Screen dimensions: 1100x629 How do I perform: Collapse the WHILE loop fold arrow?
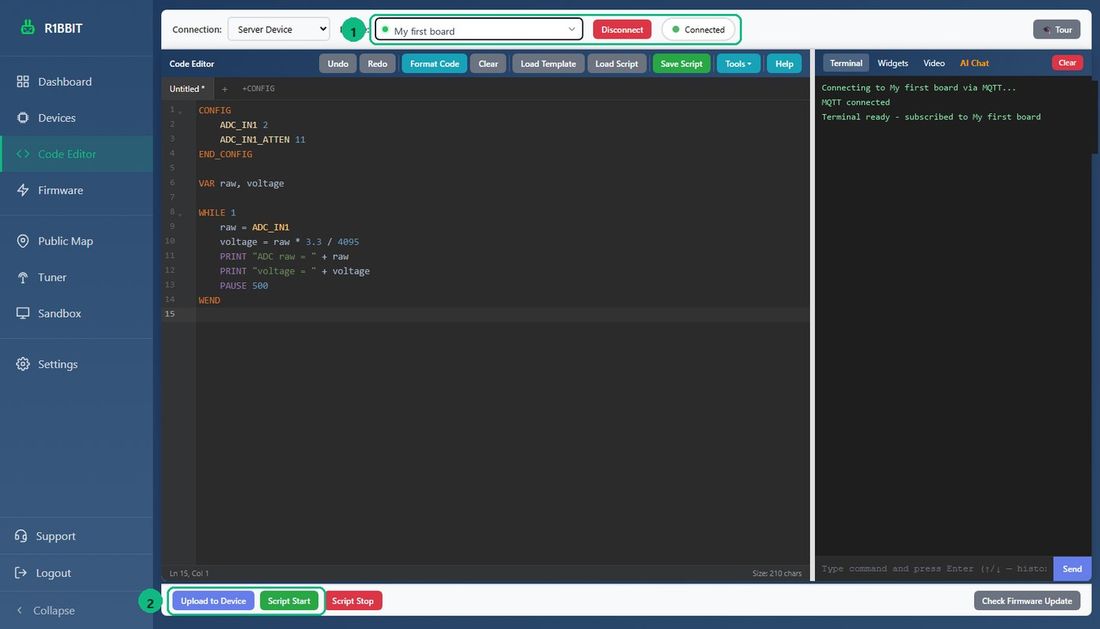pyautogui.click(x=180, y=213)
